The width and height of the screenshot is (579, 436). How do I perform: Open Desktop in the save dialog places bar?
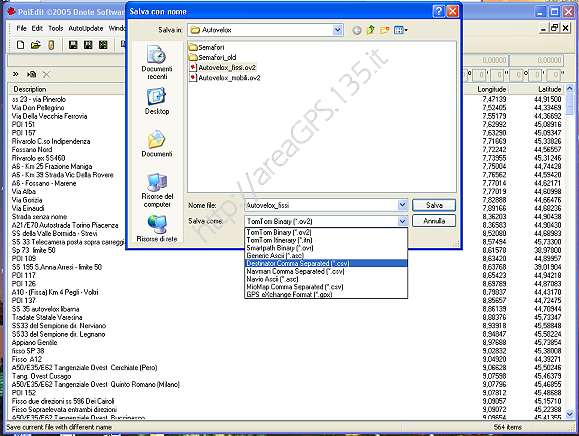(157, 101)
